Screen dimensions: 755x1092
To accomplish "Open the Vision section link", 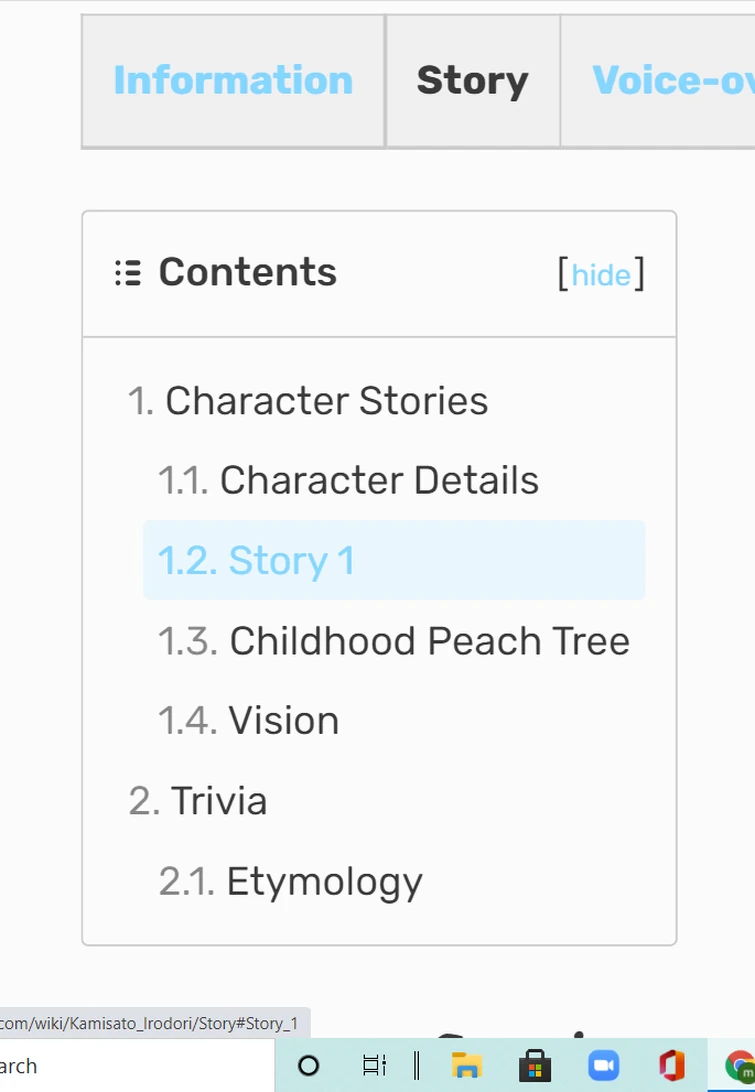I will pos(283,721).
